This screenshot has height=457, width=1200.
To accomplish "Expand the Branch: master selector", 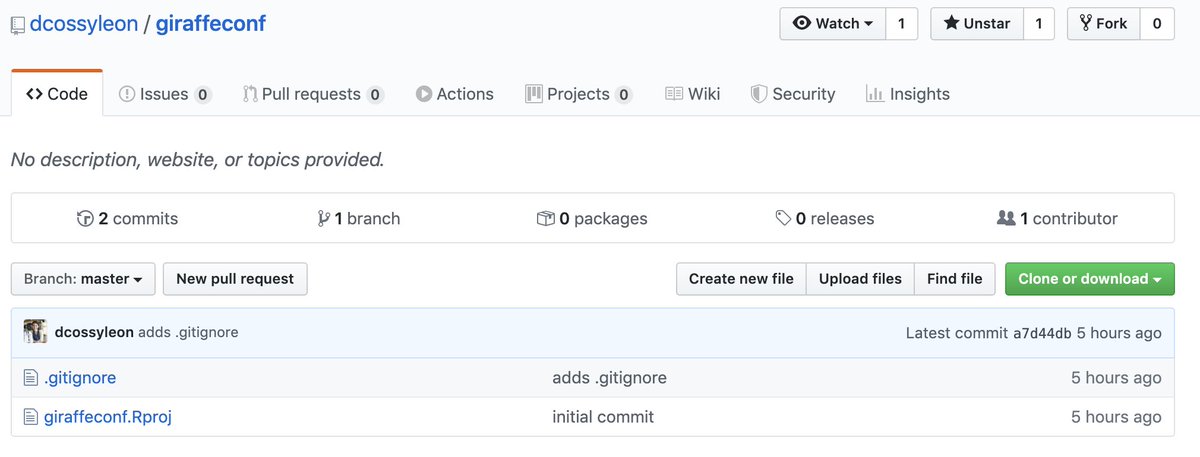I will (83, 279).
